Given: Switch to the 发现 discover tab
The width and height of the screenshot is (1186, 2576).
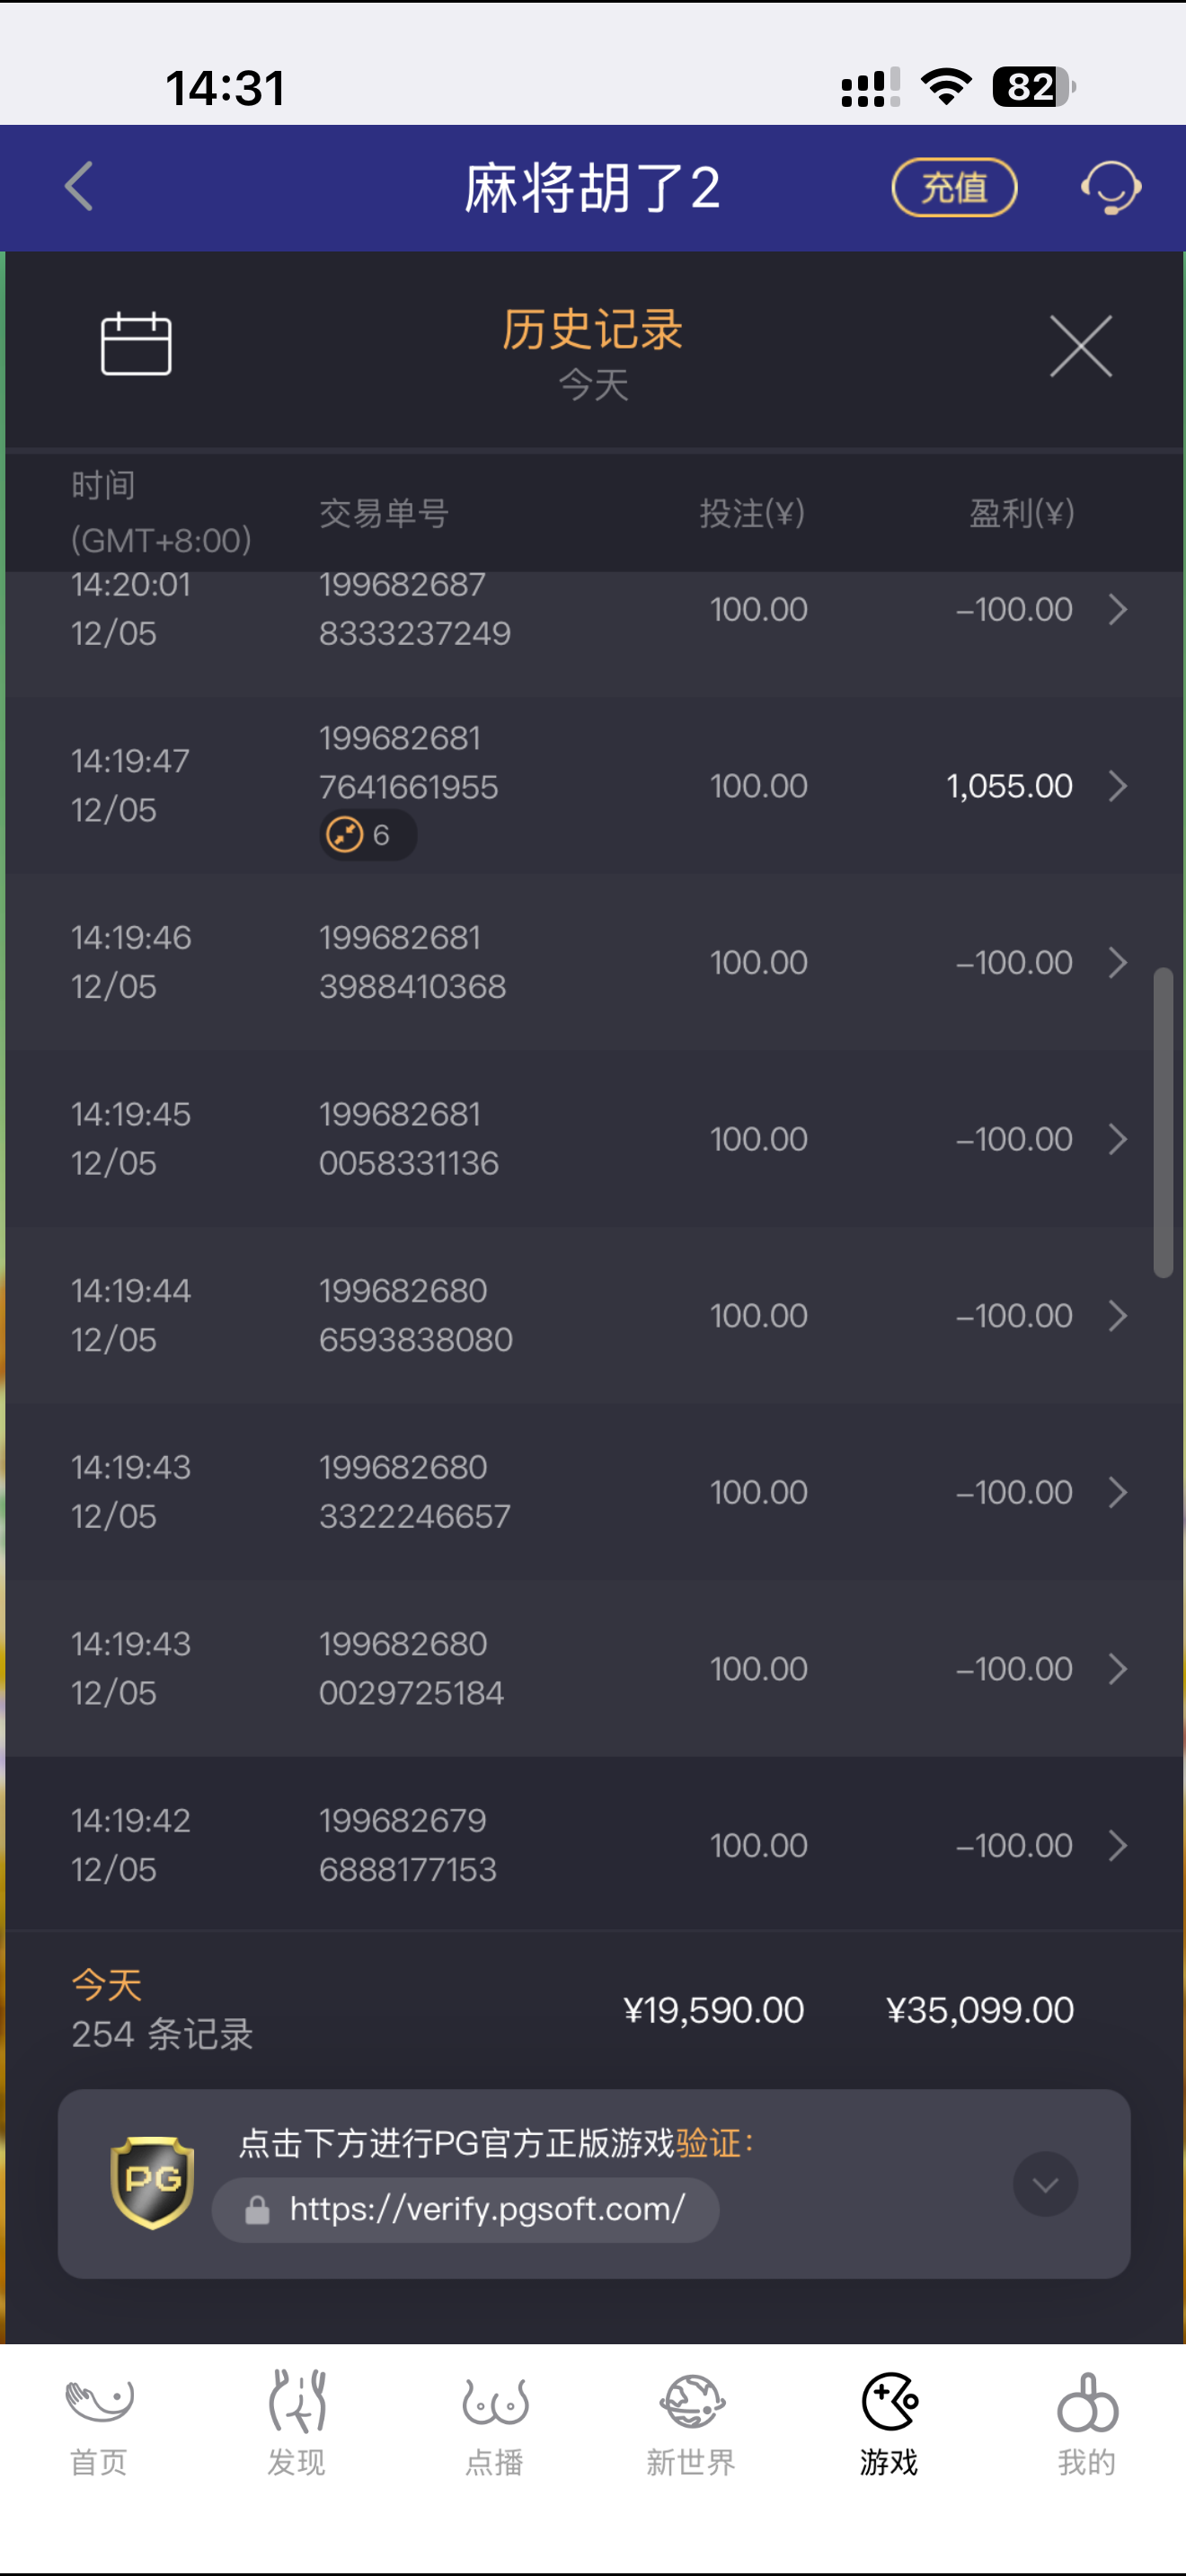Looking at the screenshot, I should [296, 2421].
